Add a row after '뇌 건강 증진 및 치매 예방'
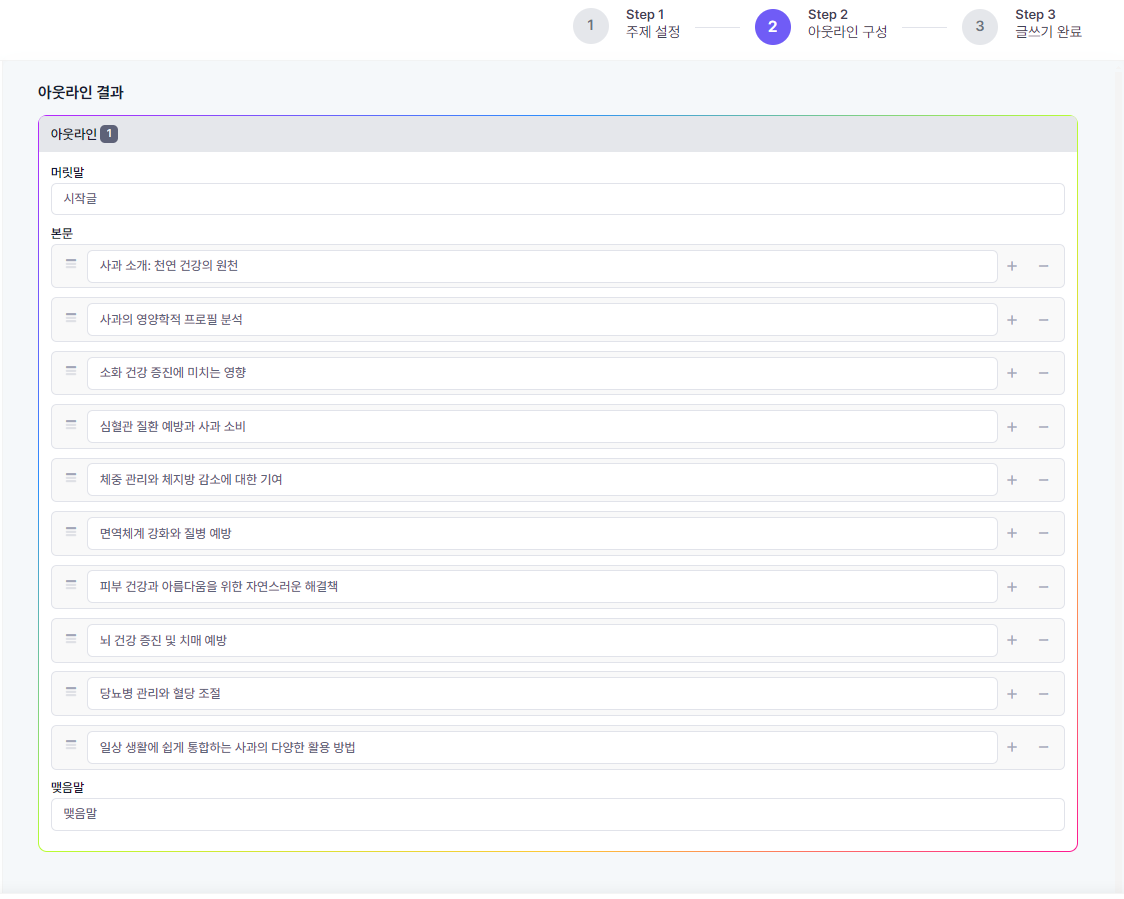This screenshot has height=899, width=1124. pyautogui.click(x=1011, y=640)
